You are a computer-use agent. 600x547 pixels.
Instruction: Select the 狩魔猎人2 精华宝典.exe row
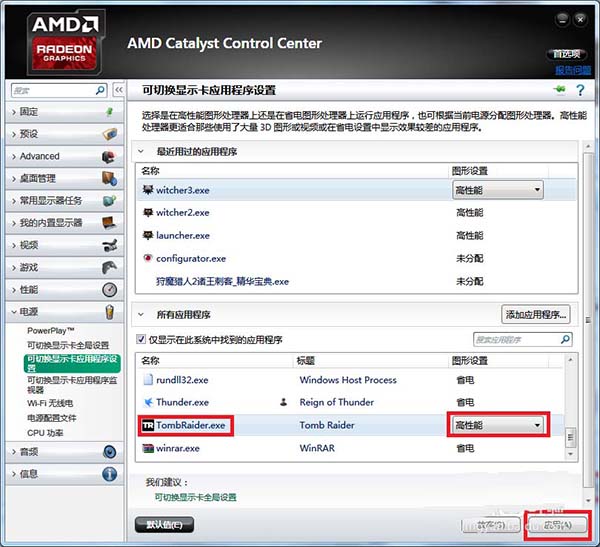coord(356,281)
